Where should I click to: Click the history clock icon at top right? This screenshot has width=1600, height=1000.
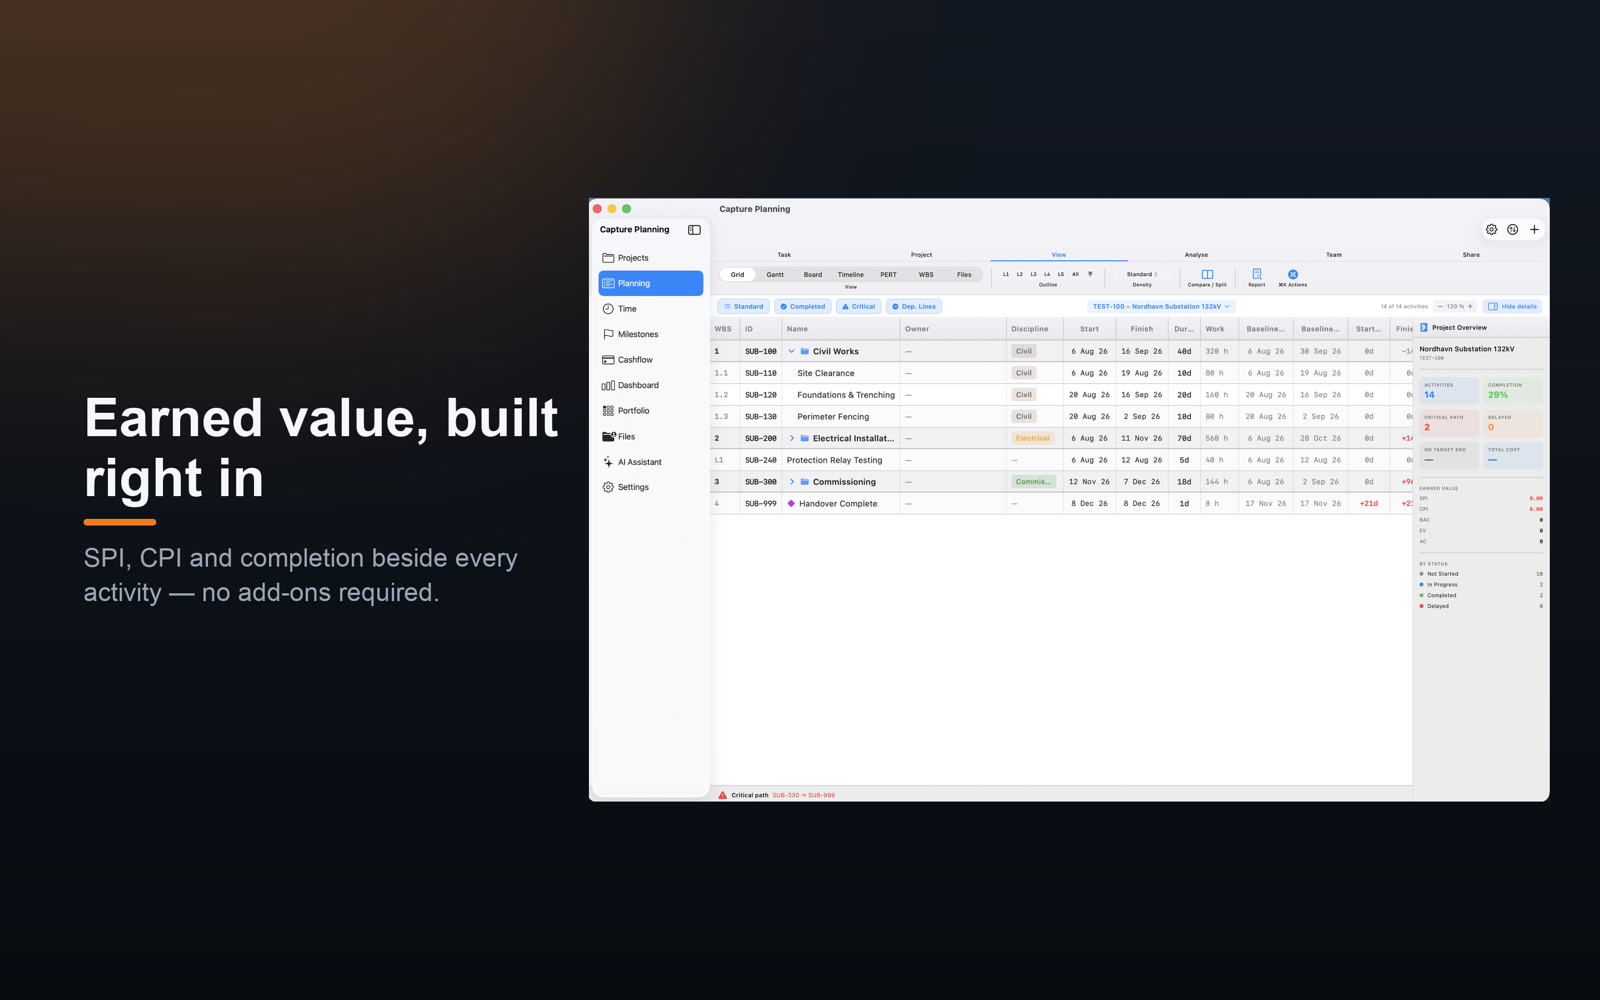pyautogui.click(x=1513, y=230)
